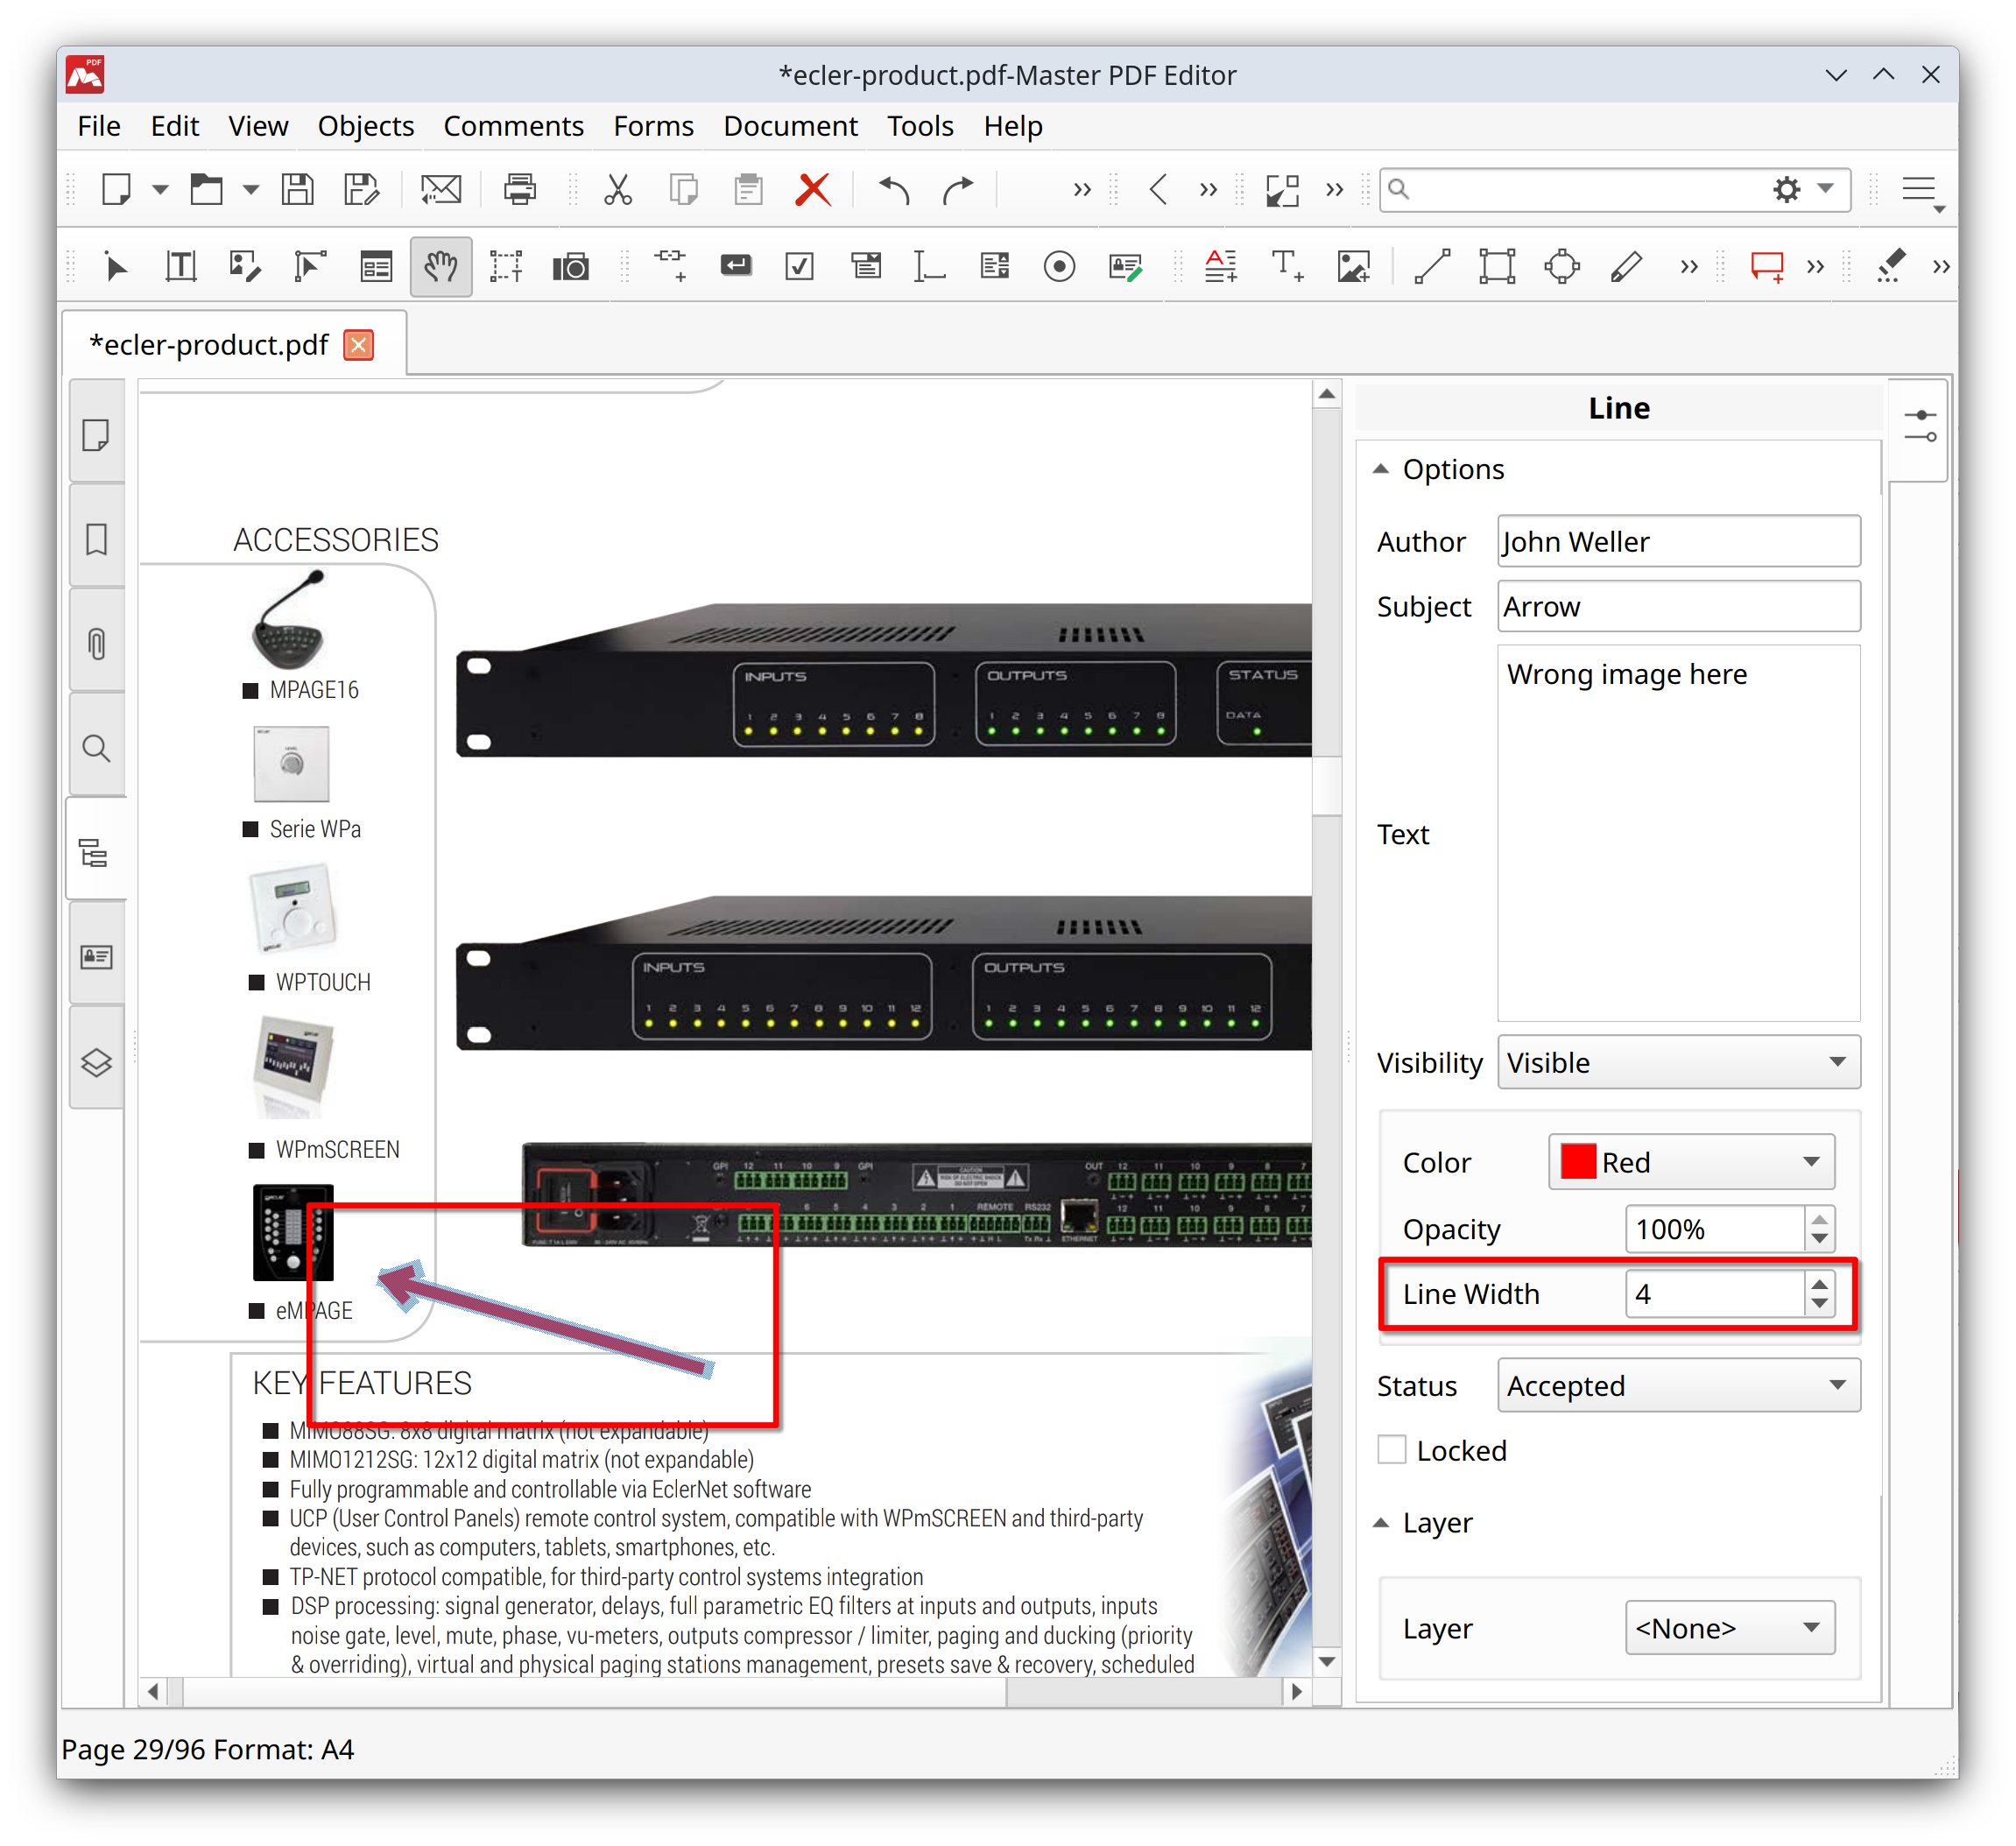Select the Checkbox form field tool

(800, 267)
